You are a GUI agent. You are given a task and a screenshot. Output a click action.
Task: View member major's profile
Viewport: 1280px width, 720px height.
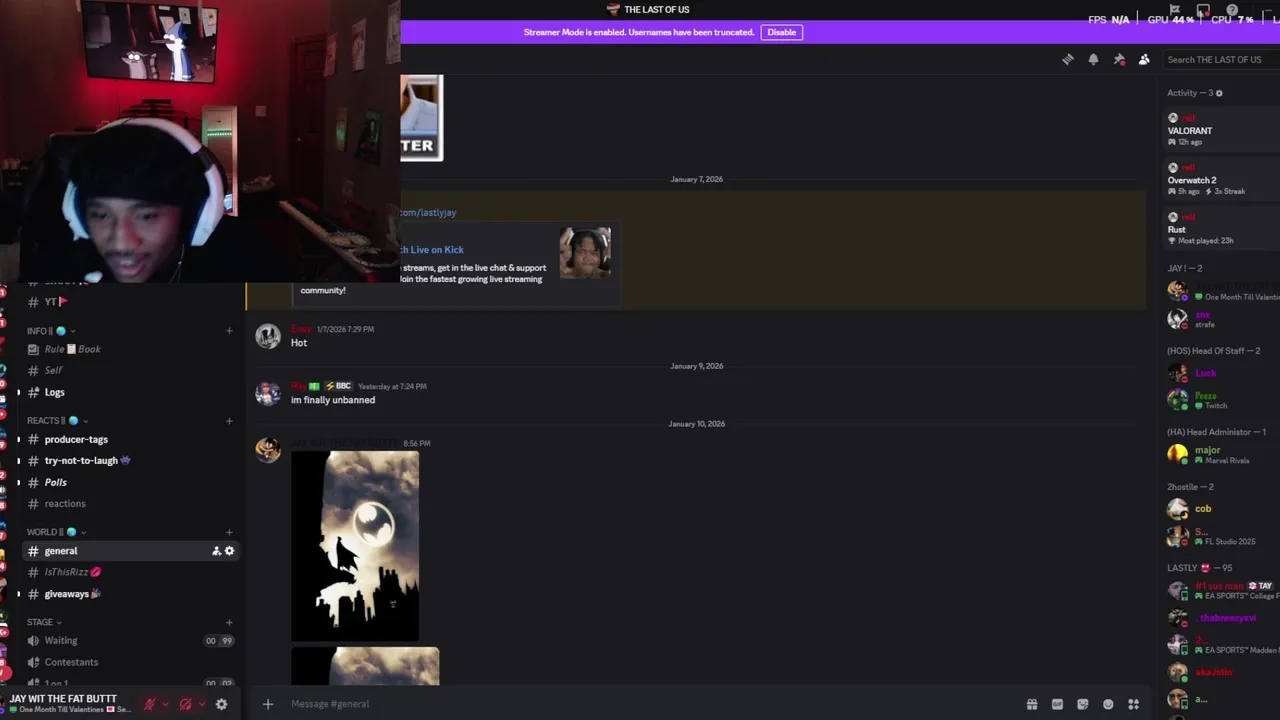coord(1207,450)
